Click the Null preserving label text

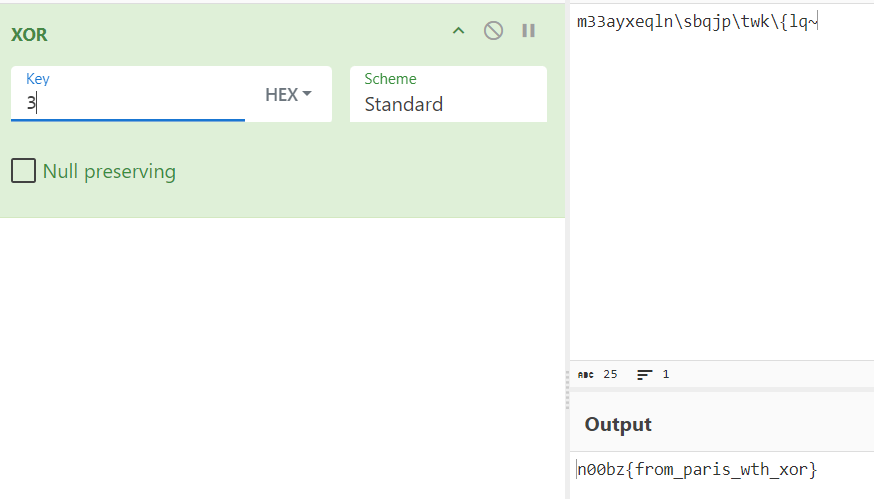click(x=109, y=172)
